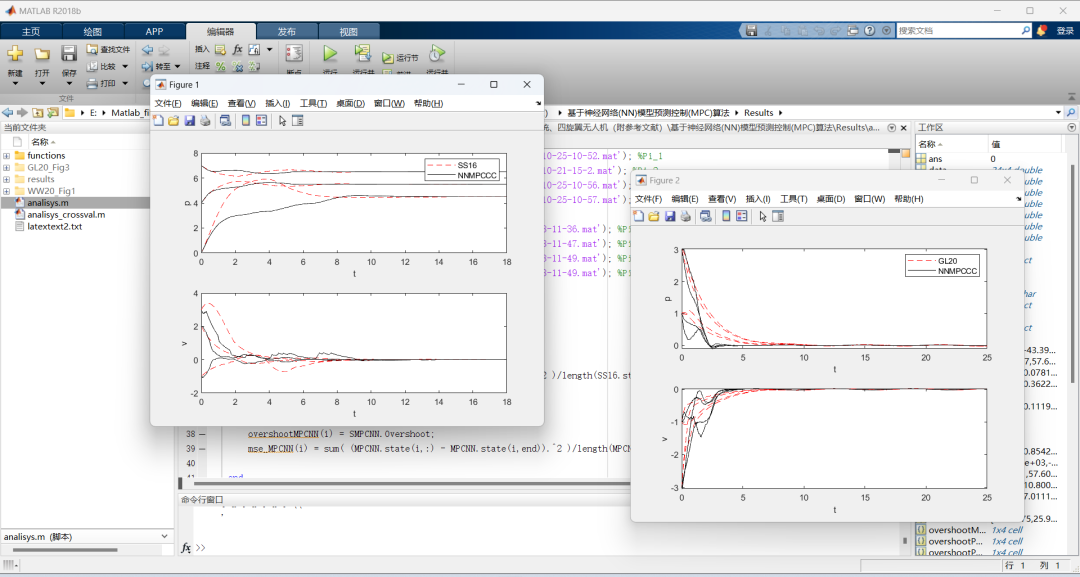Switch to the APP tab
The height and width of the screenshot is (577, 1080).
[155, 32]
